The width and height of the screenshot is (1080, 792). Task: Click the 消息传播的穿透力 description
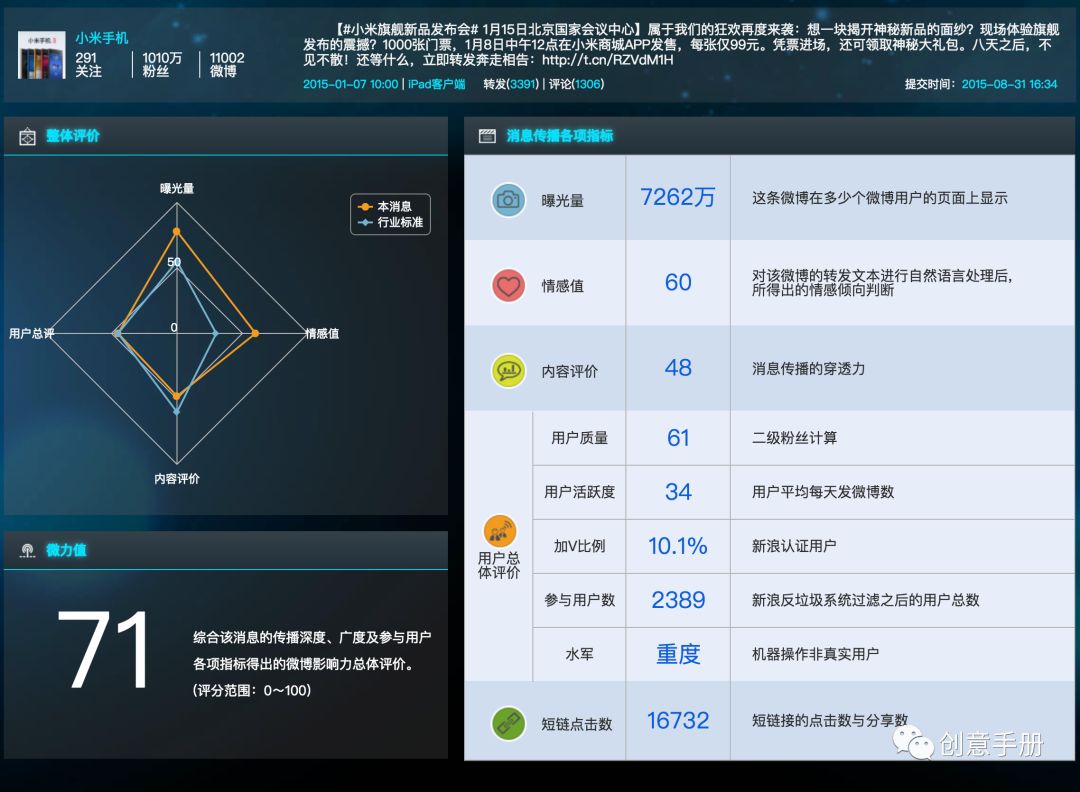[x=809, y=368]
